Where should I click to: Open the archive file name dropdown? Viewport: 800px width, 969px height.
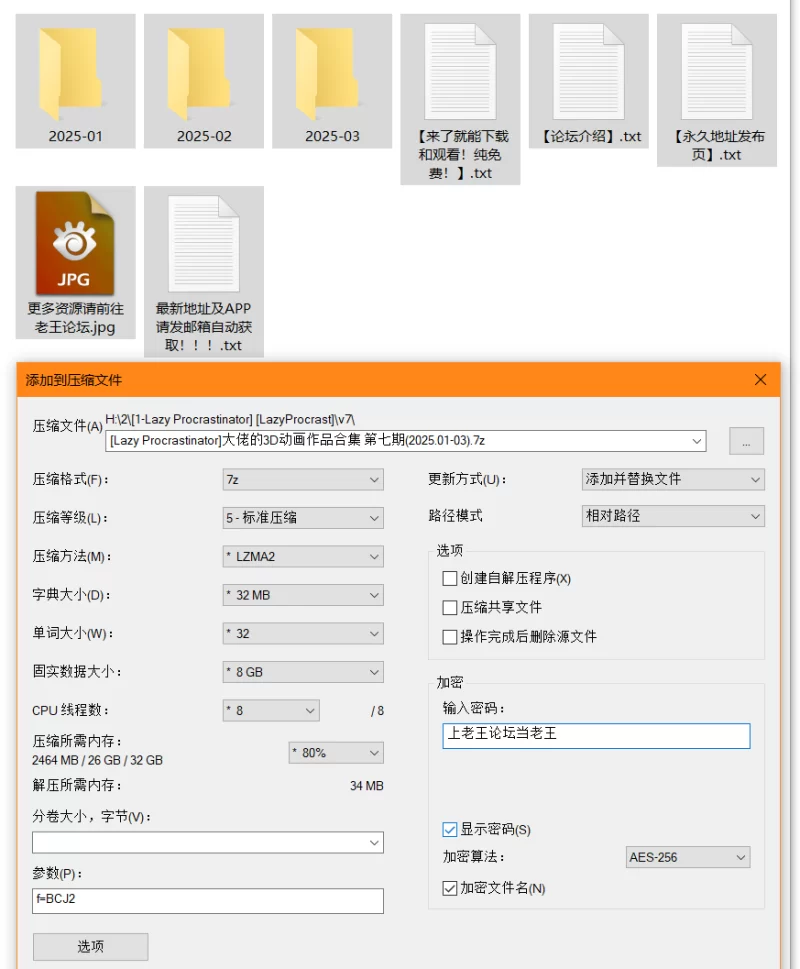tap(697, 441)
